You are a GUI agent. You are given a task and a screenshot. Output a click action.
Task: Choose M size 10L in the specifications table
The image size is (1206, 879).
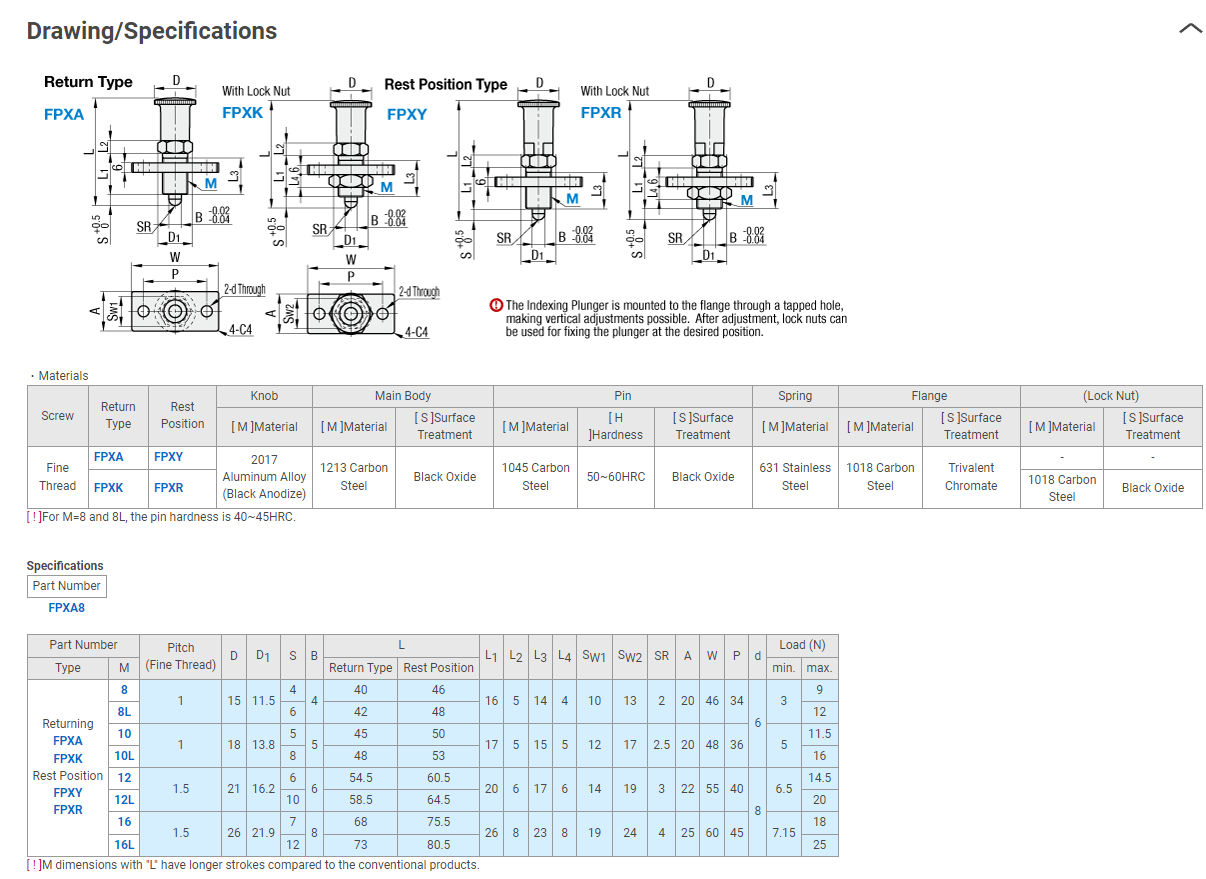124,756
